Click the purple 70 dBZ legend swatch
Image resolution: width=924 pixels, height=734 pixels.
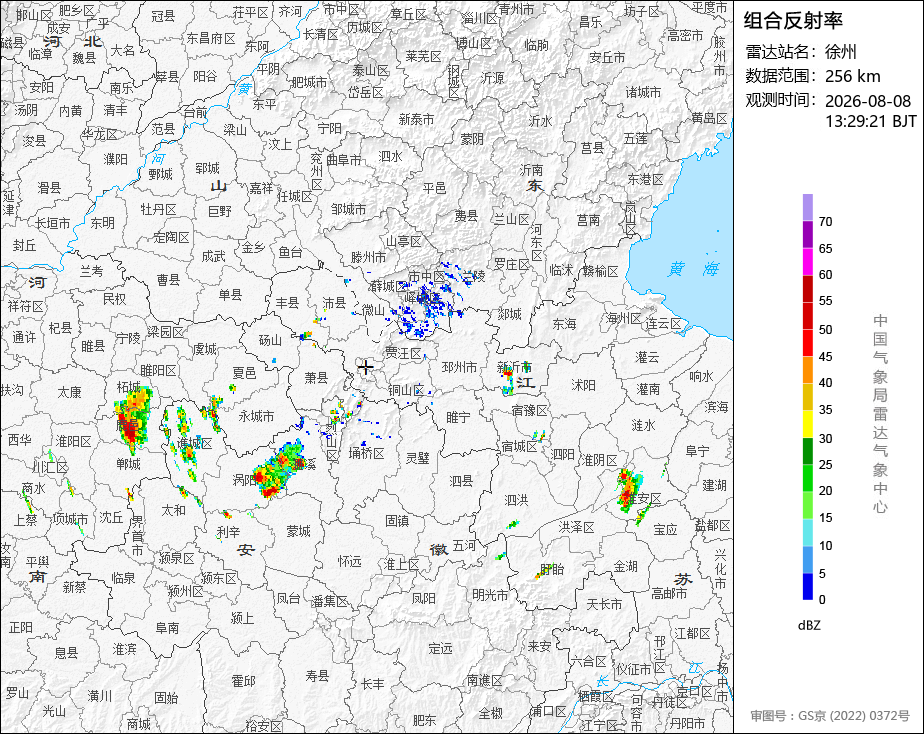coord(807,207)
